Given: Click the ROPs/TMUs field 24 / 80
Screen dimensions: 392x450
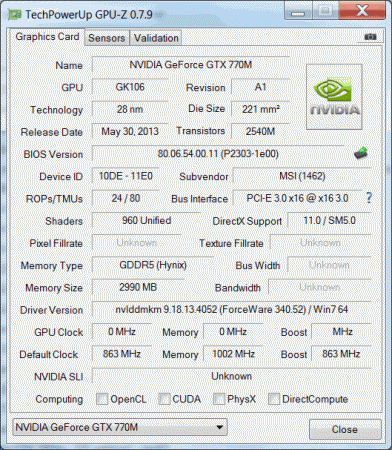Looking at the screenshot, I should 126,198.
